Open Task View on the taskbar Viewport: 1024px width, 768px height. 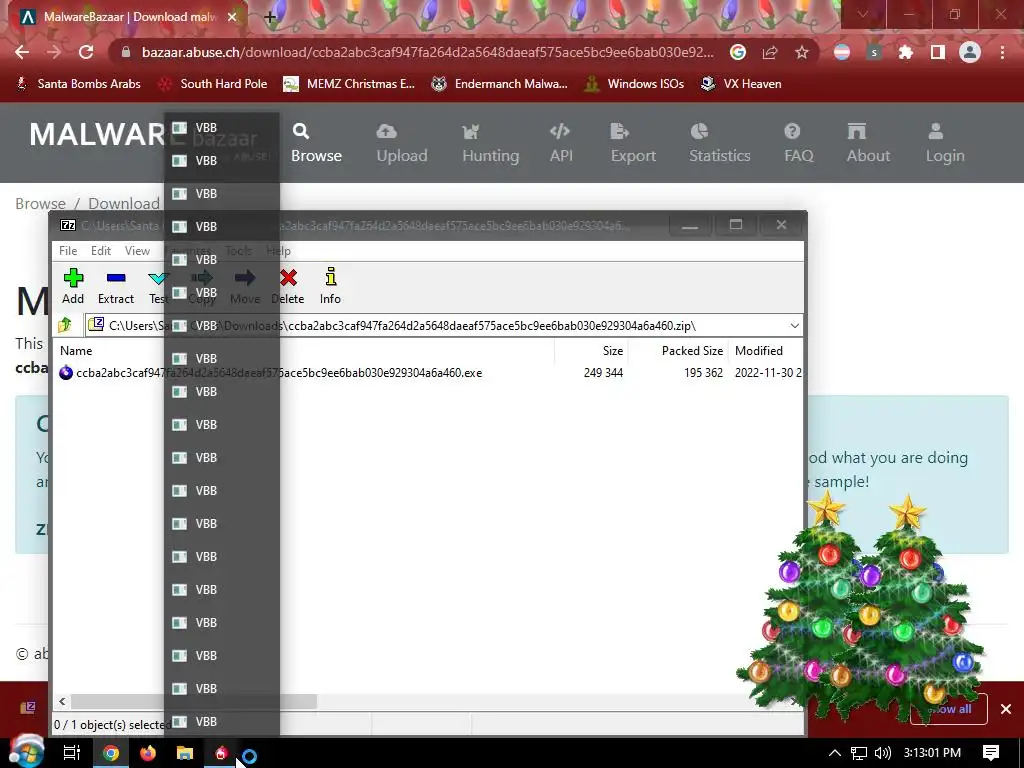pyautogui.click(x=71, y=753)
